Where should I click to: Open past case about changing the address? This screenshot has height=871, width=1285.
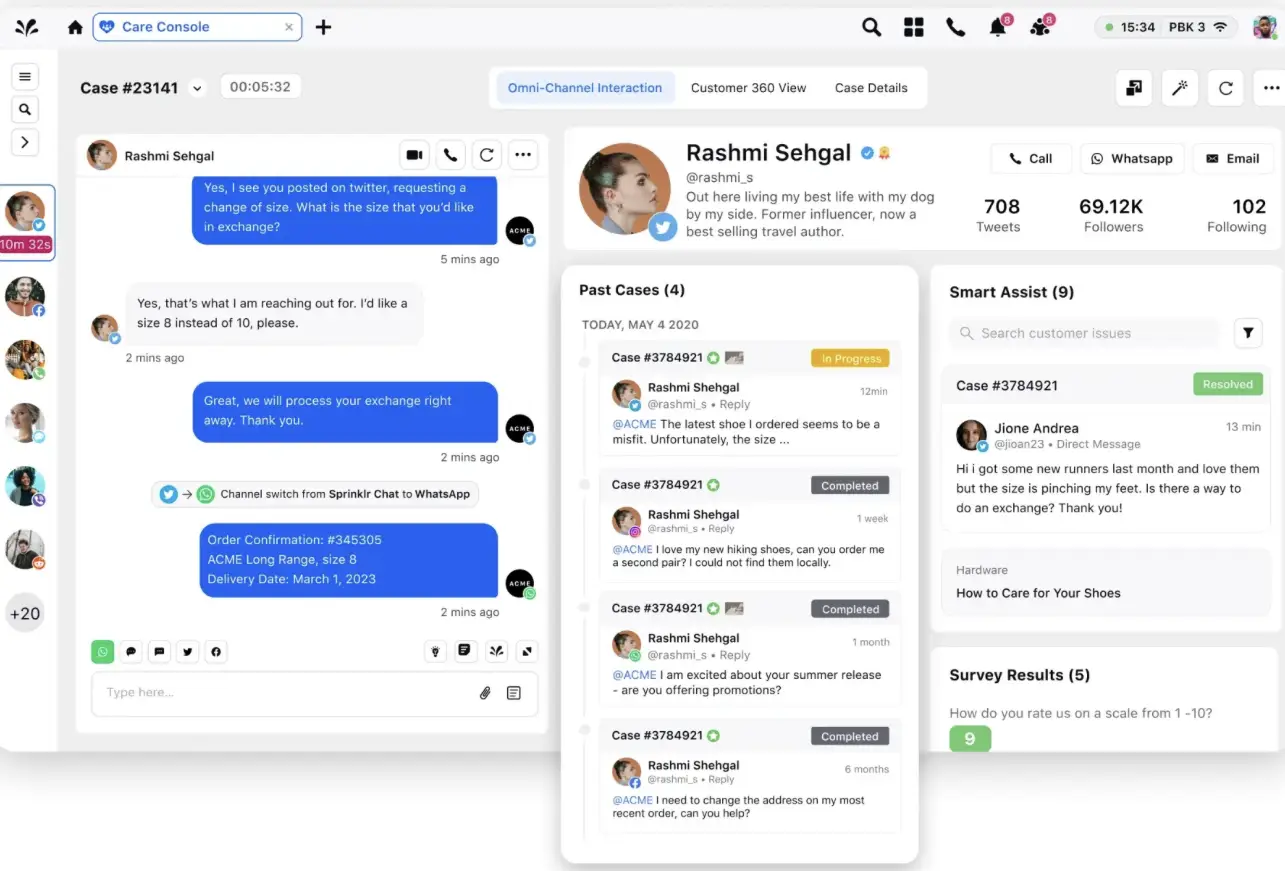[x=750, y=775]
